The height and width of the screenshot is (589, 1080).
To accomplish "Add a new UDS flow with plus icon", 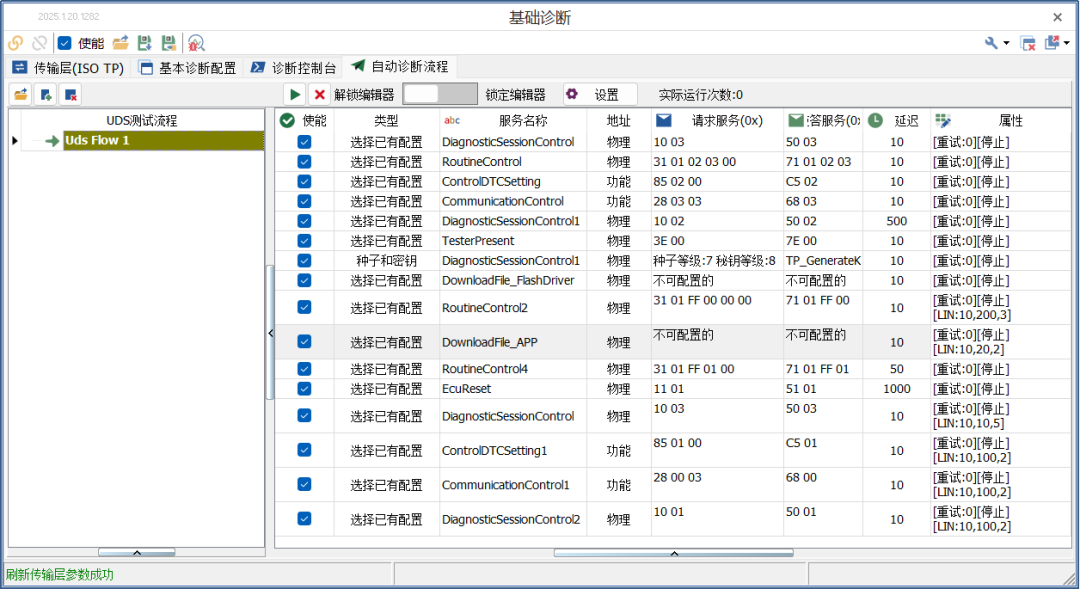I will tap(46, 94).
